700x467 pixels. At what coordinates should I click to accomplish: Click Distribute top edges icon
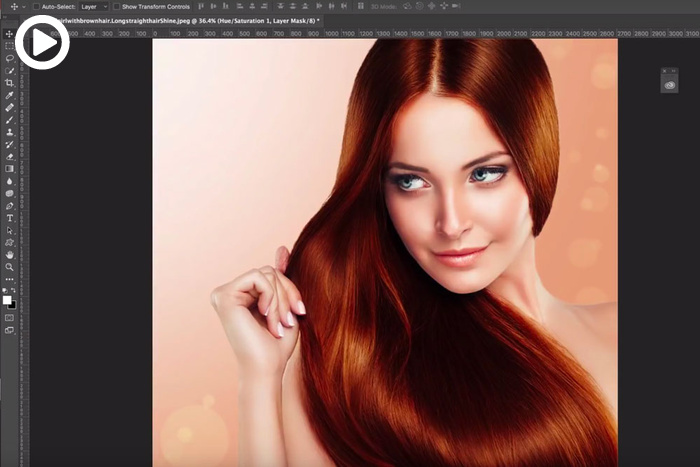[x=280, y=6]
